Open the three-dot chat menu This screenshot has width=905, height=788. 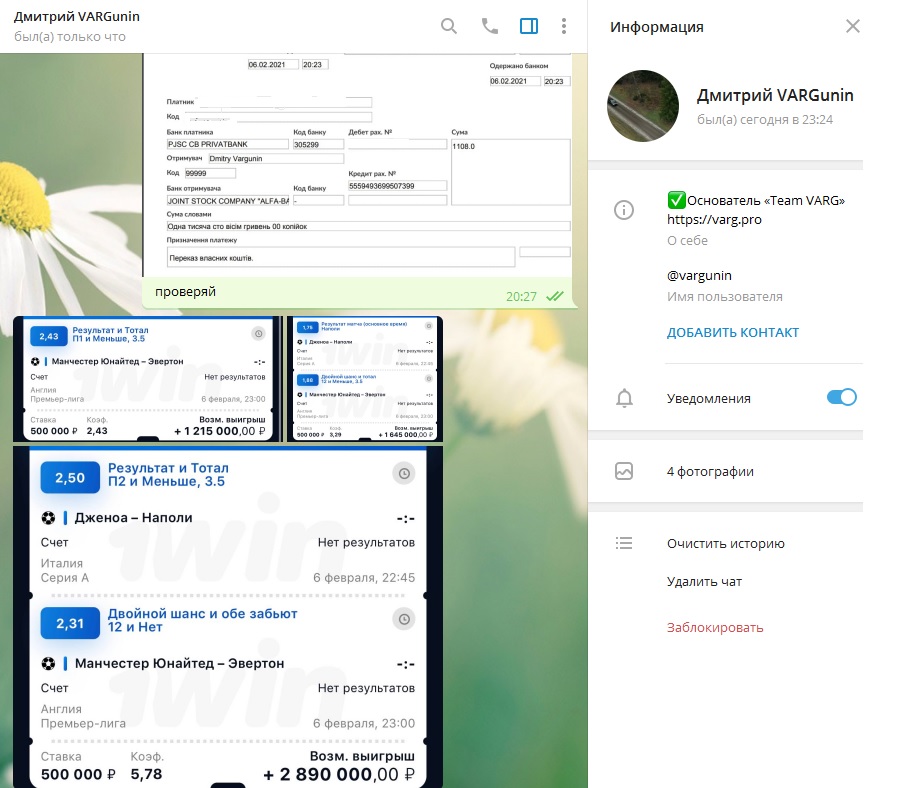tap(564, 26)
